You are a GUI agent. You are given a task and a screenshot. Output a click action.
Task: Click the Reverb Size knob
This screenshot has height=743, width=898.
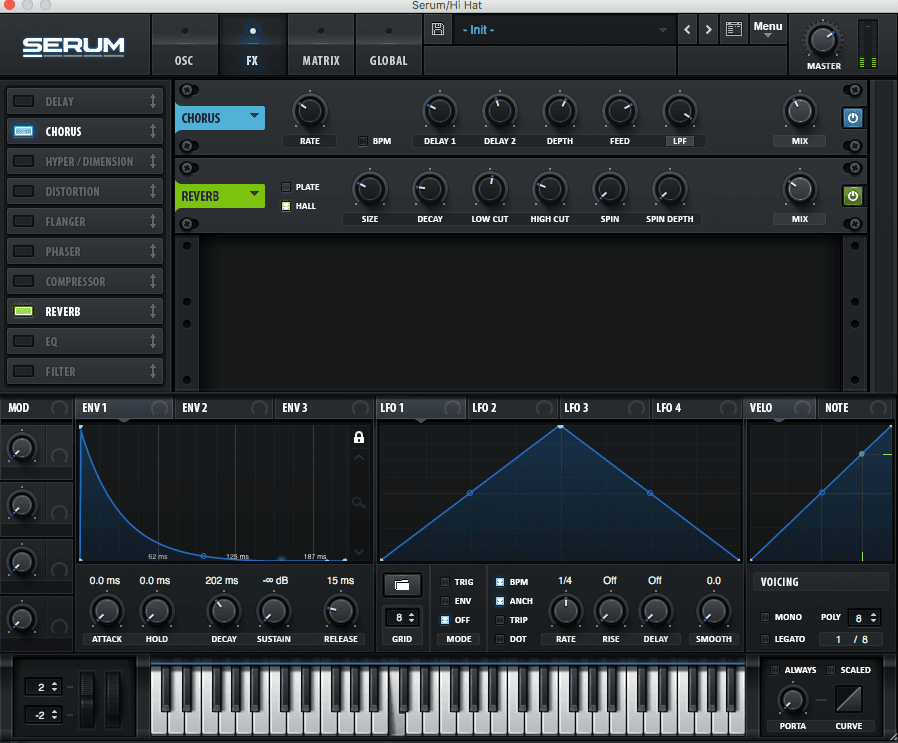[x=369, y=190]
